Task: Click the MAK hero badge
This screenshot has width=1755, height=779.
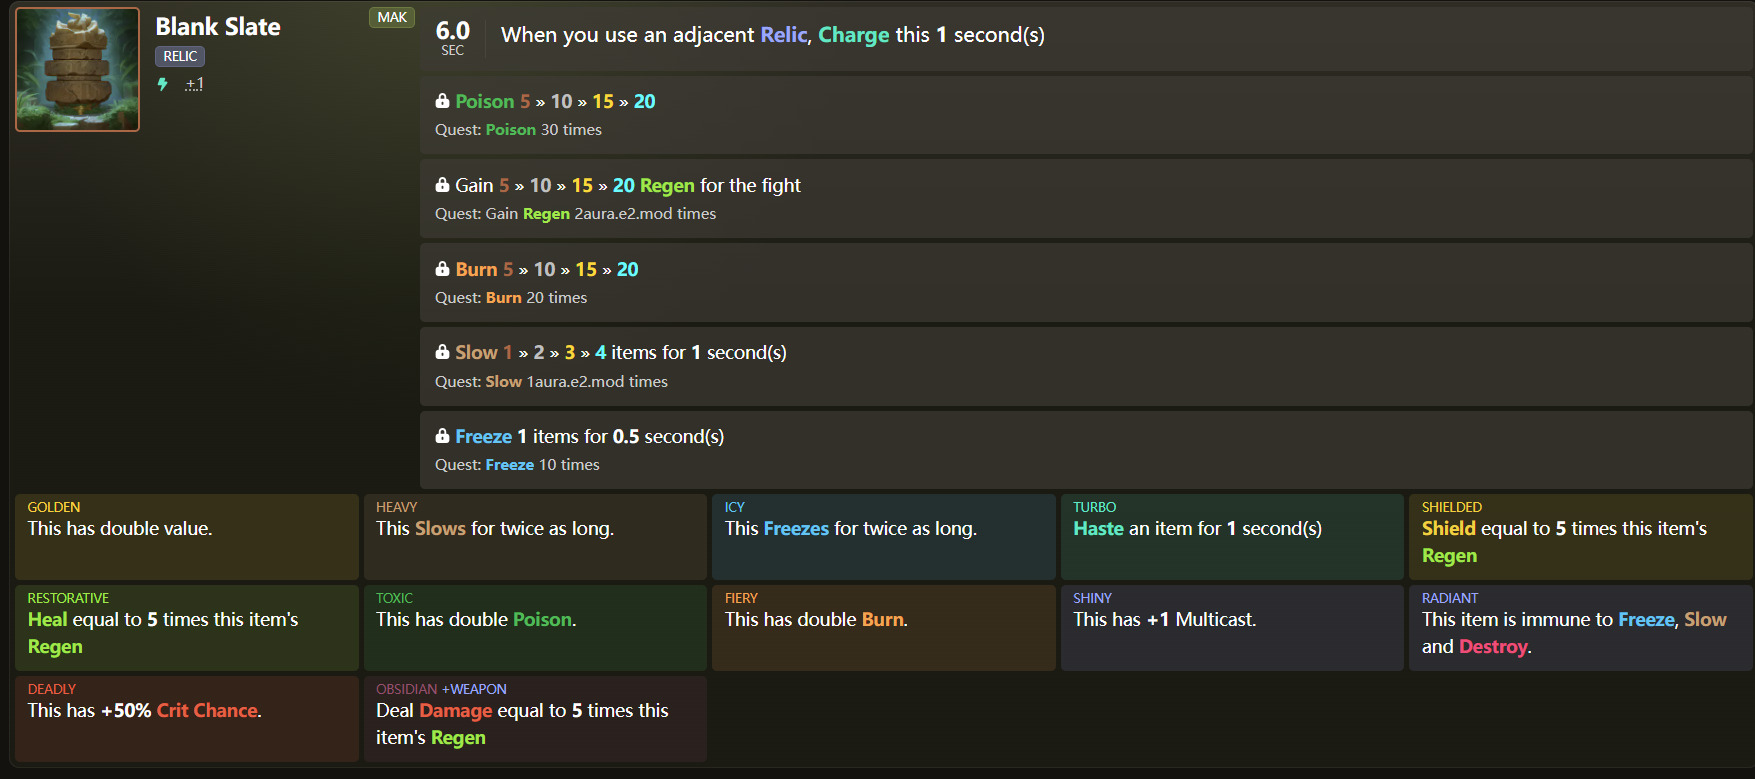Action: 392,17
